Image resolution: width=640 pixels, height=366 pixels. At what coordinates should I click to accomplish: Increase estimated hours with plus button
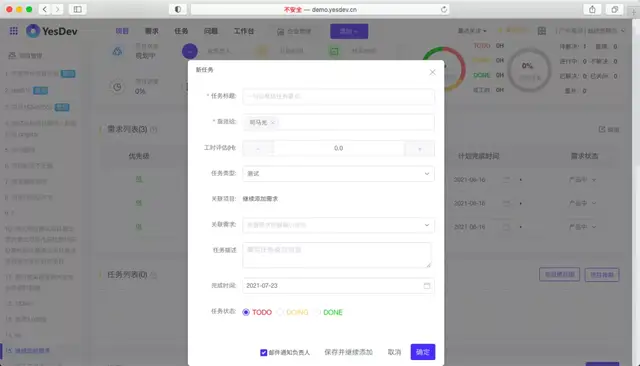420,149
